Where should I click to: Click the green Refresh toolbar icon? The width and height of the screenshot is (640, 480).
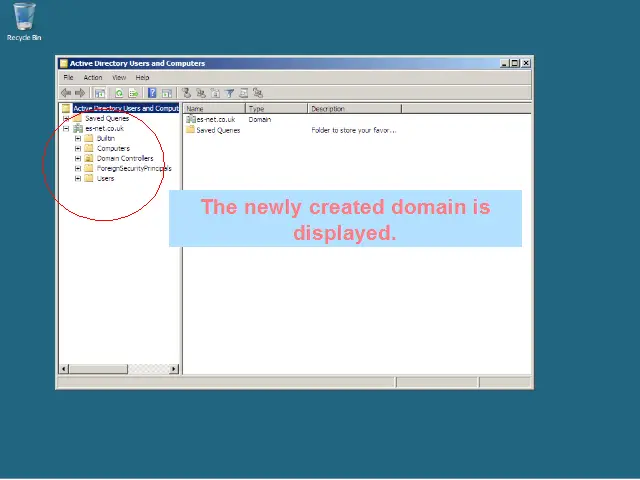pyautogui.click(x=119, y=93)
